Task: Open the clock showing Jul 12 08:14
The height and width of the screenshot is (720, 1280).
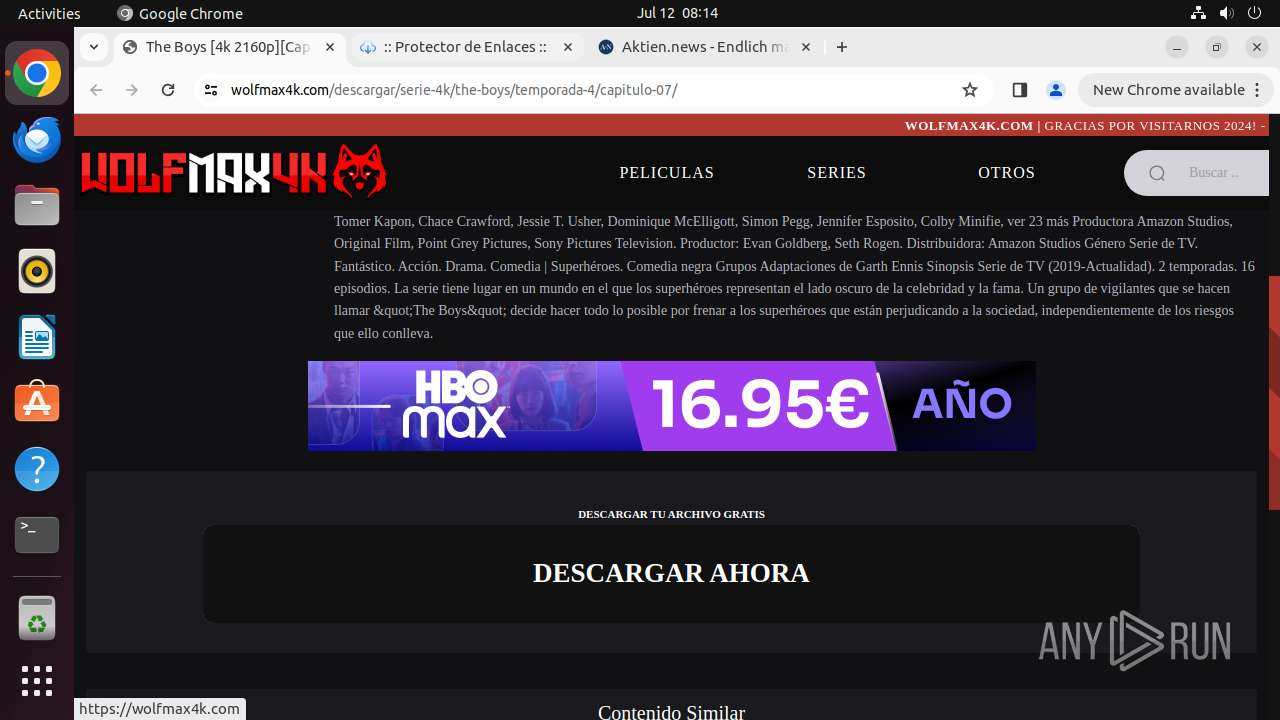Action: pos(677,13)
